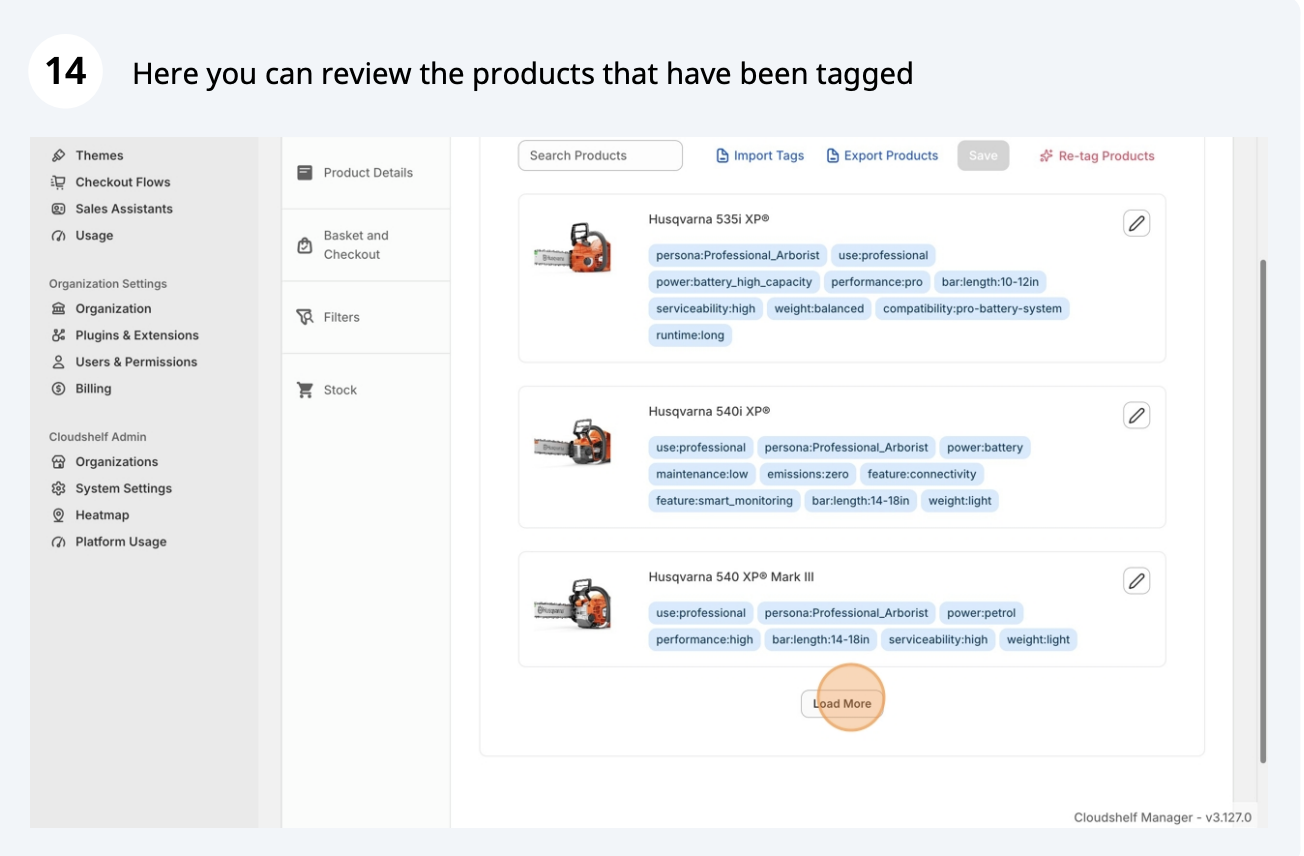
Task: Click the Husqvarna 535i XP chainsaw thumbnail
Action: 573,247
